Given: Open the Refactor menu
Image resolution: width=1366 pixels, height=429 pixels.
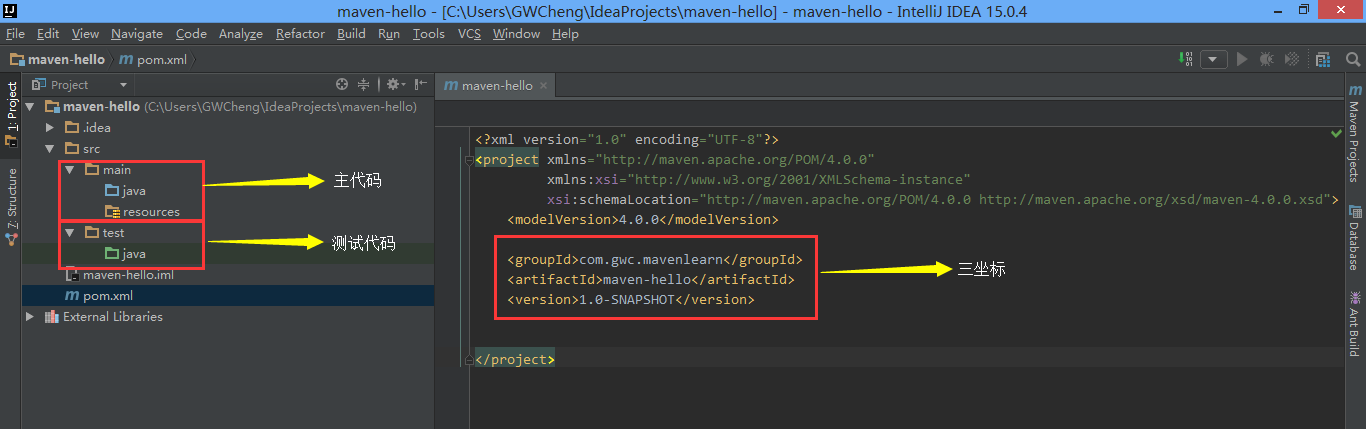Looking at the screenshot, I should (x=300, y=33).
